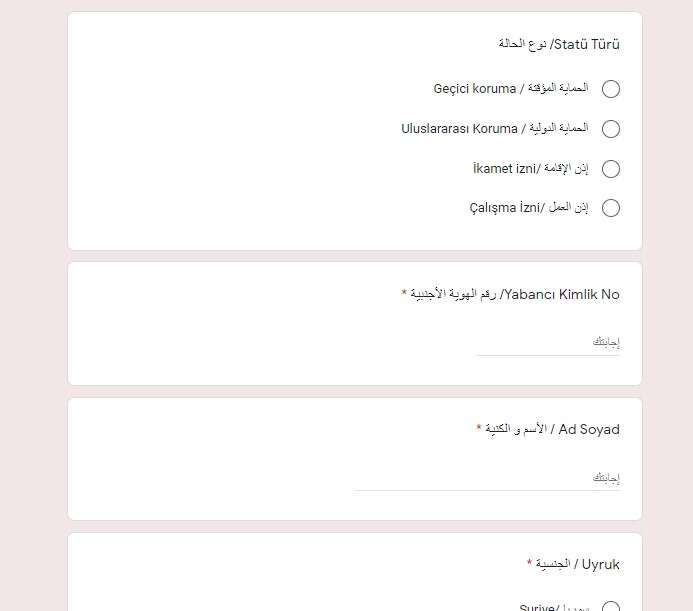Select the Suriye nationality radio button
This screenshot has width=693, height=611.
coord(611,607)
